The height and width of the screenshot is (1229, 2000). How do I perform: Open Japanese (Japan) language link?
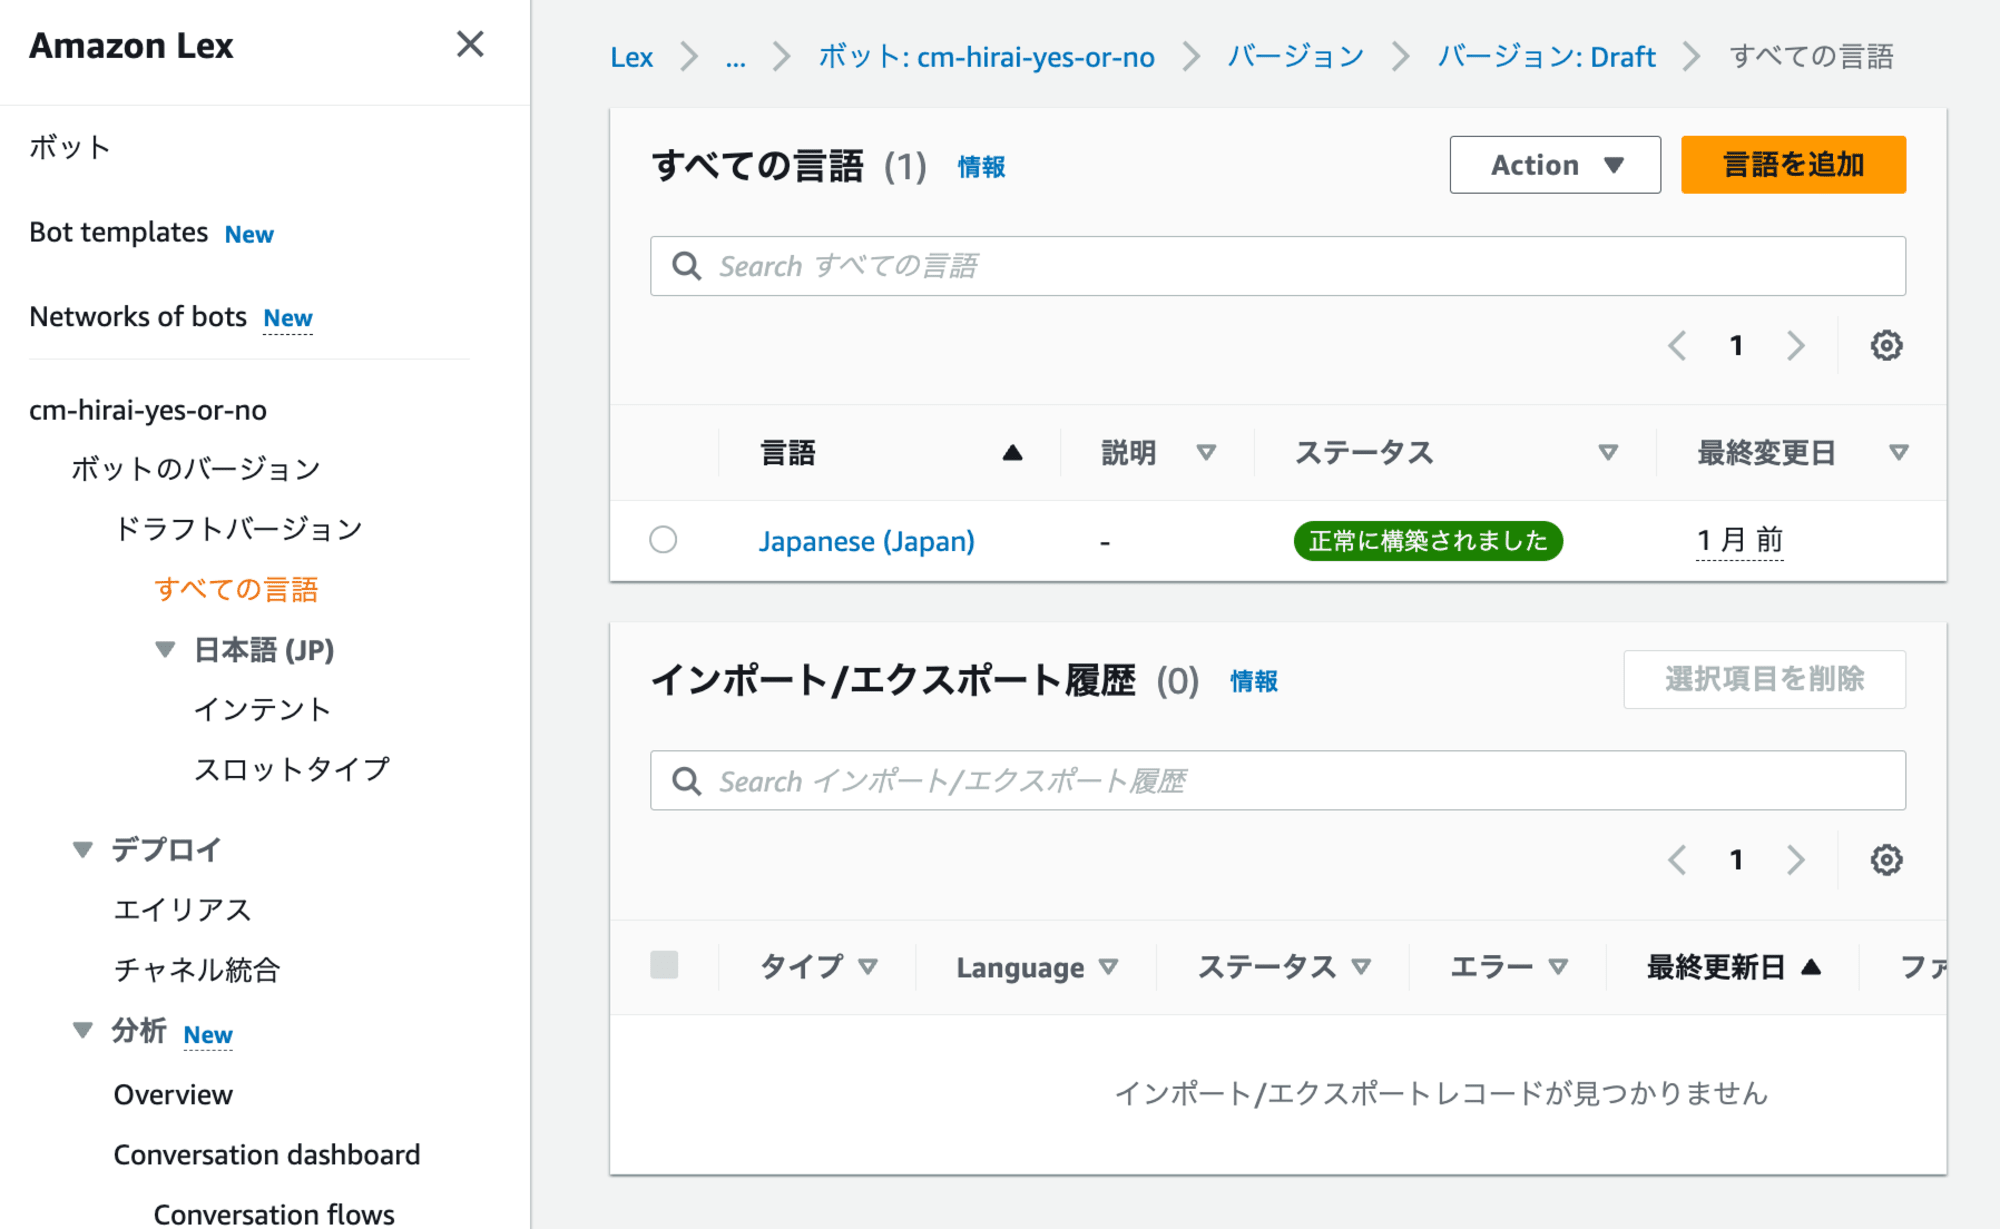(866, 541)
